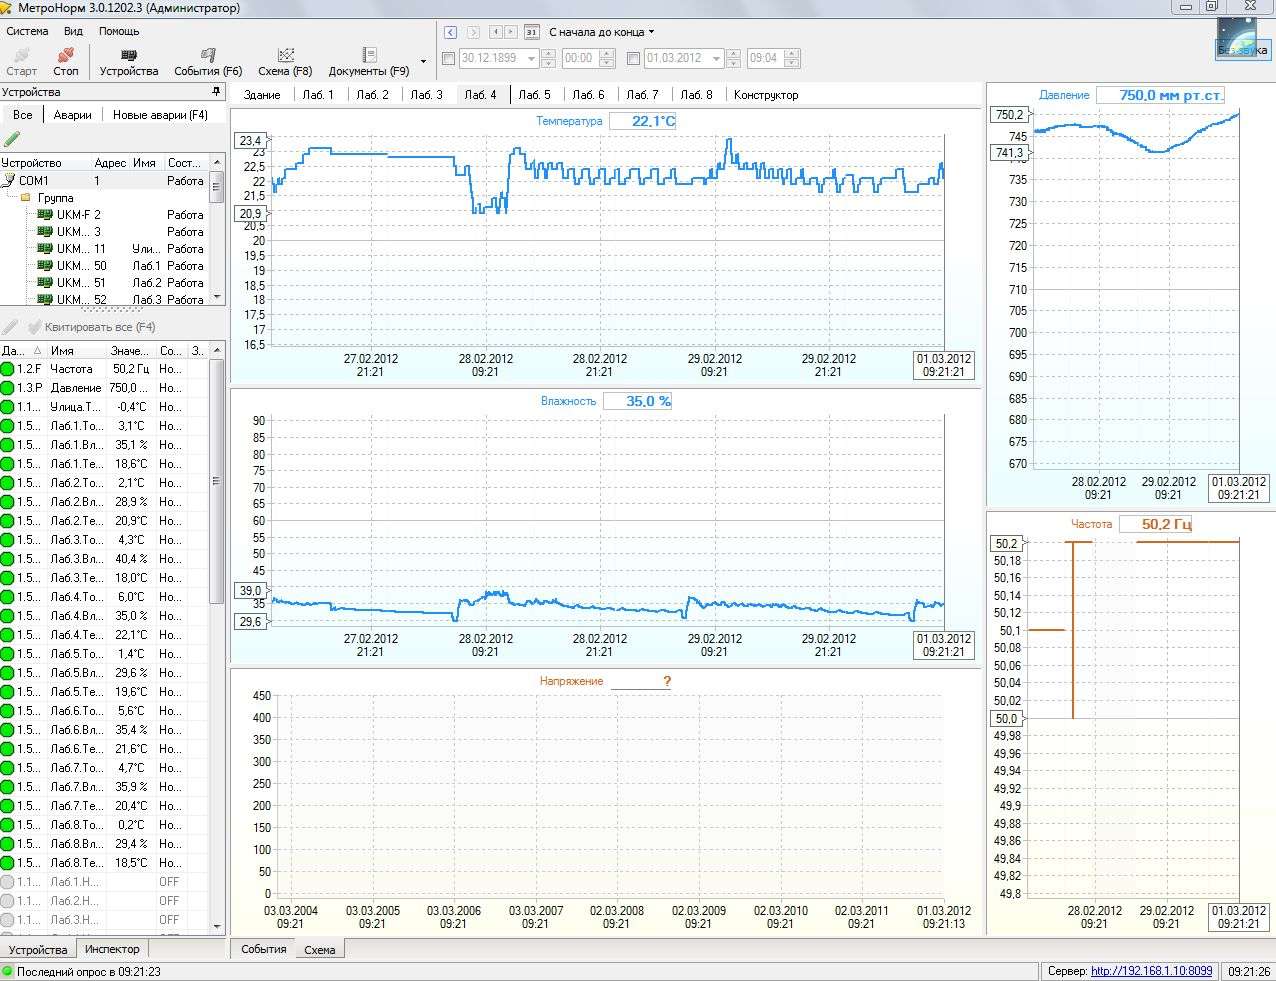Click the green pencil edit icon

[x=12, y=138]
